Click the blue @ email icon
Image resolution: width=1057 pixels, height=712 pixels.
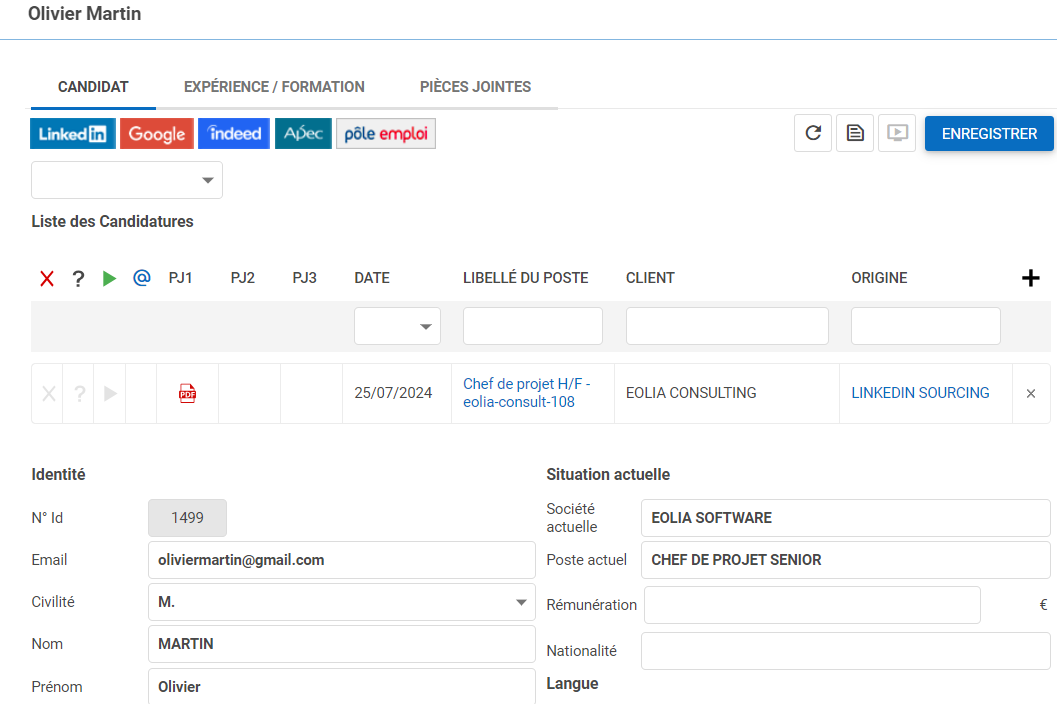[142, 278]
